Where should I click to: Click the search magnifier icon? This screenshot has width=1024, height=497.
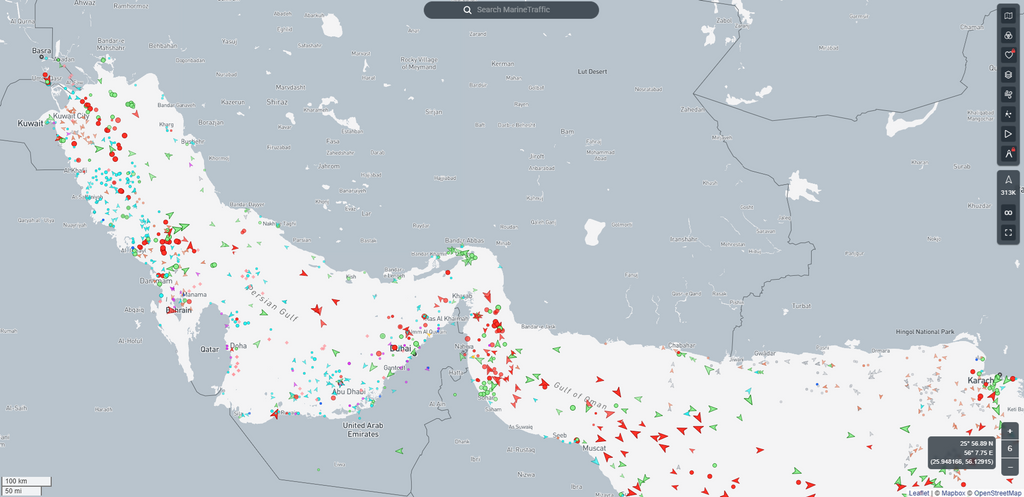pos(468,10)
